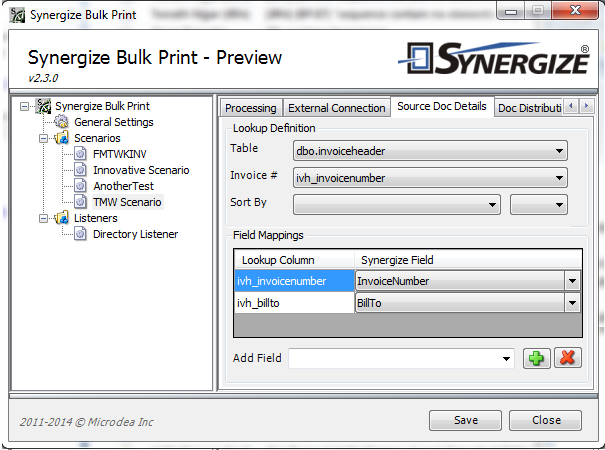Select Innovative Scenario in the tree

click(141, 170)
